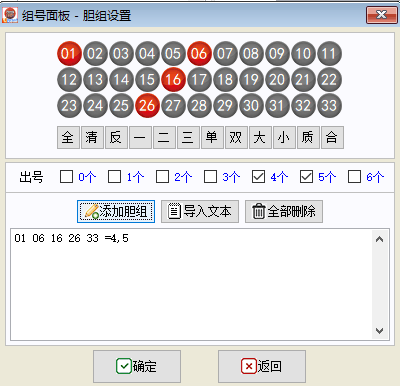
Task: Select number ball 31
Action: (x=277, y=105)
